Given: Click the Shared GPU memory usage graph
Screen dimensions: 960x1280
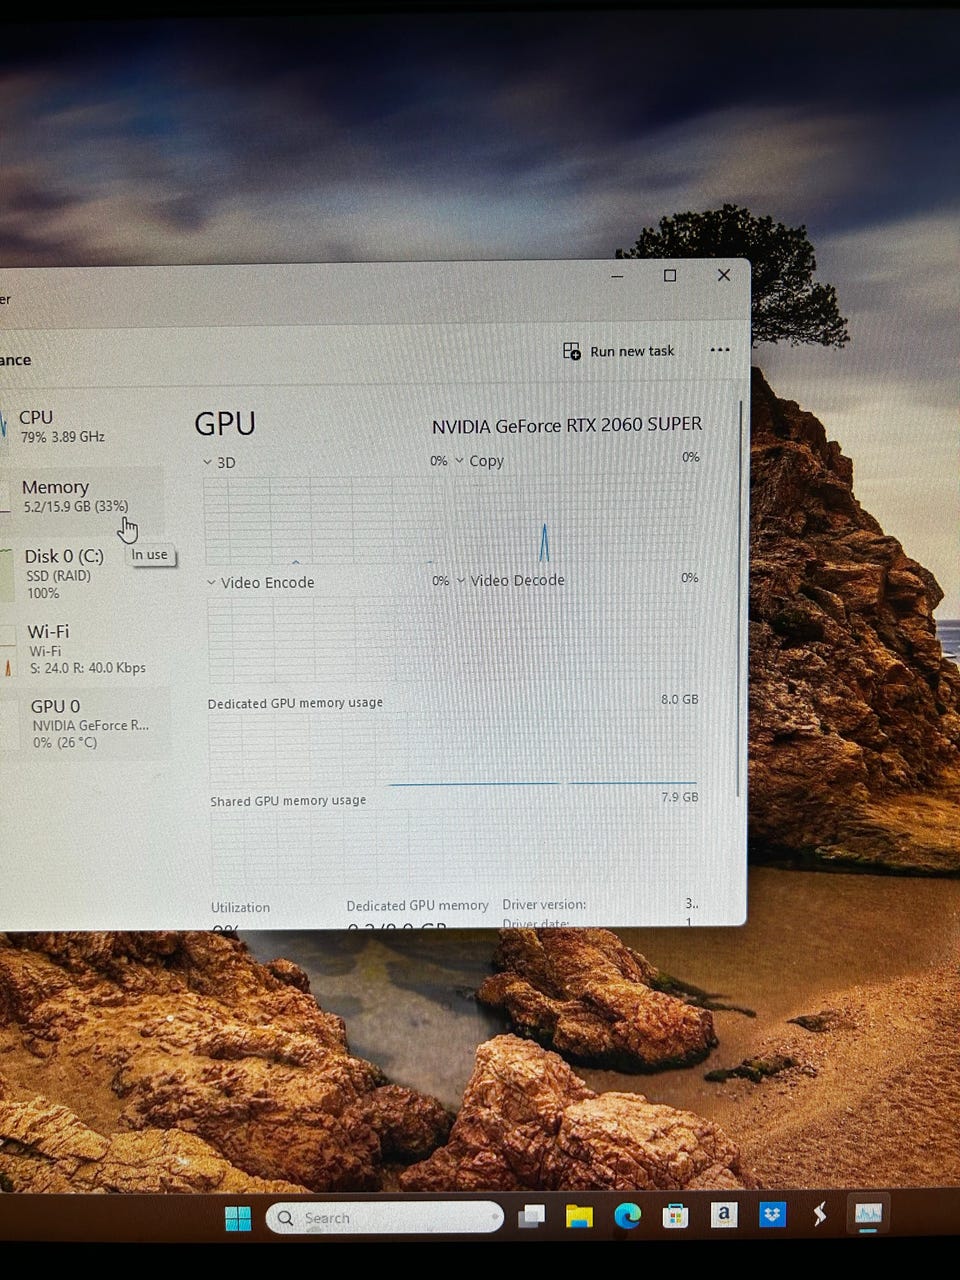Looking at the screenshot, I should [x=455, y=846].
